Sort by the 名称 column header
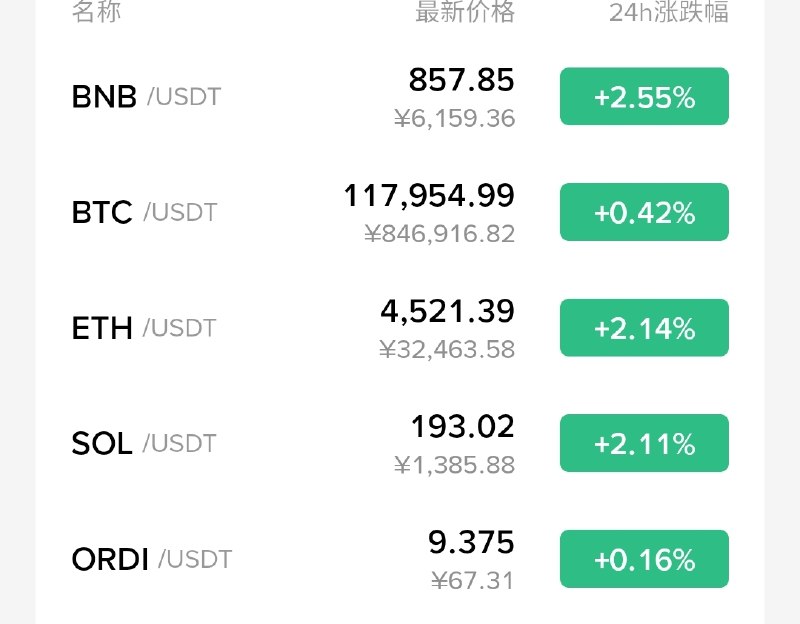Viewport: 800px width, 624px height. [x=96, y=11]
